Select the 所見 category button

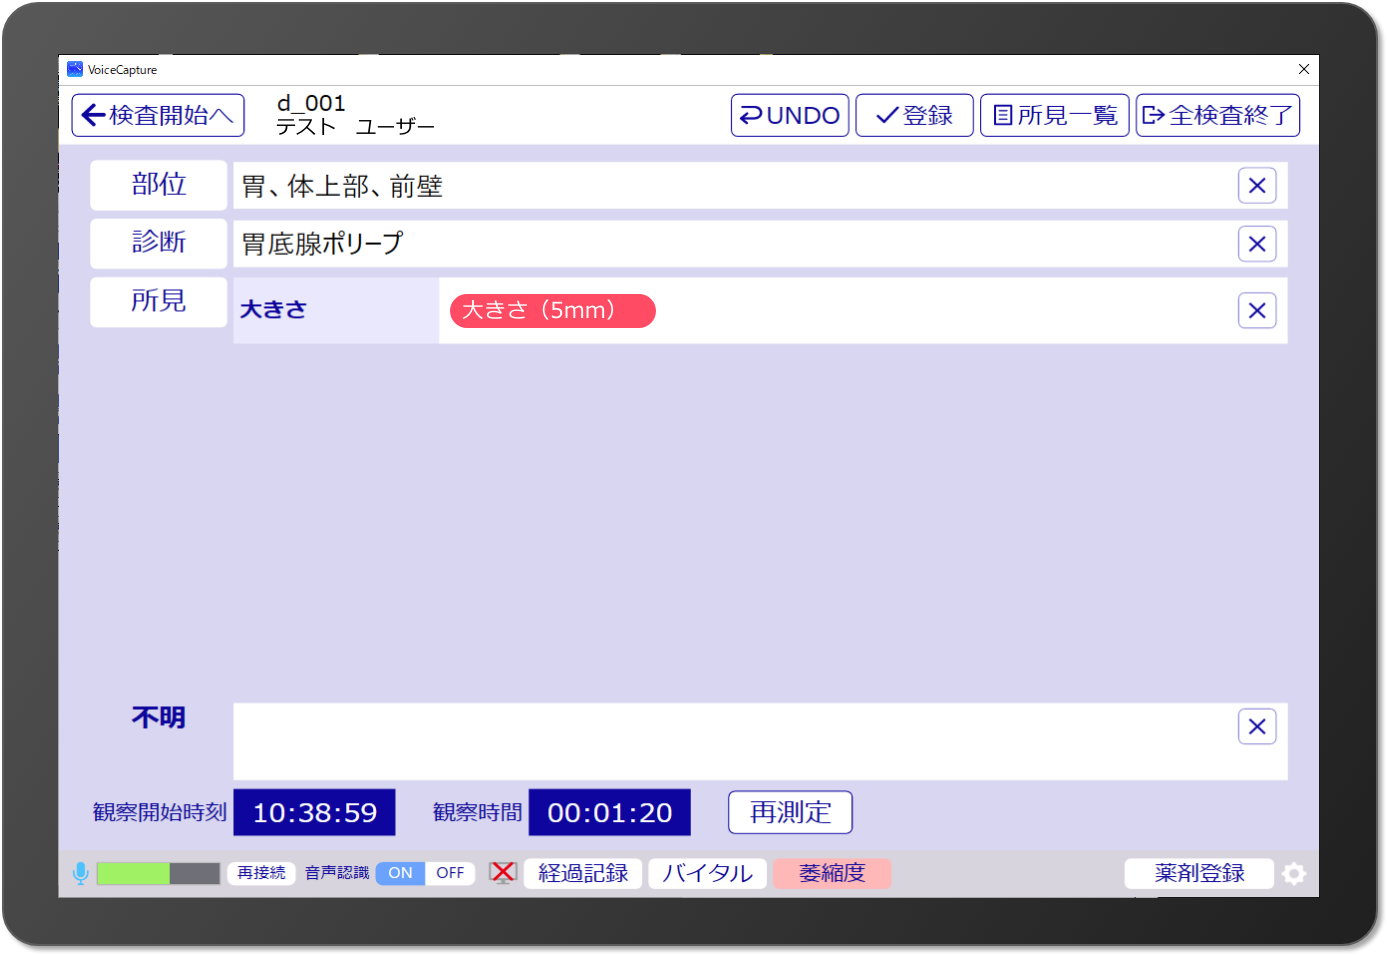tap(159, 302)
